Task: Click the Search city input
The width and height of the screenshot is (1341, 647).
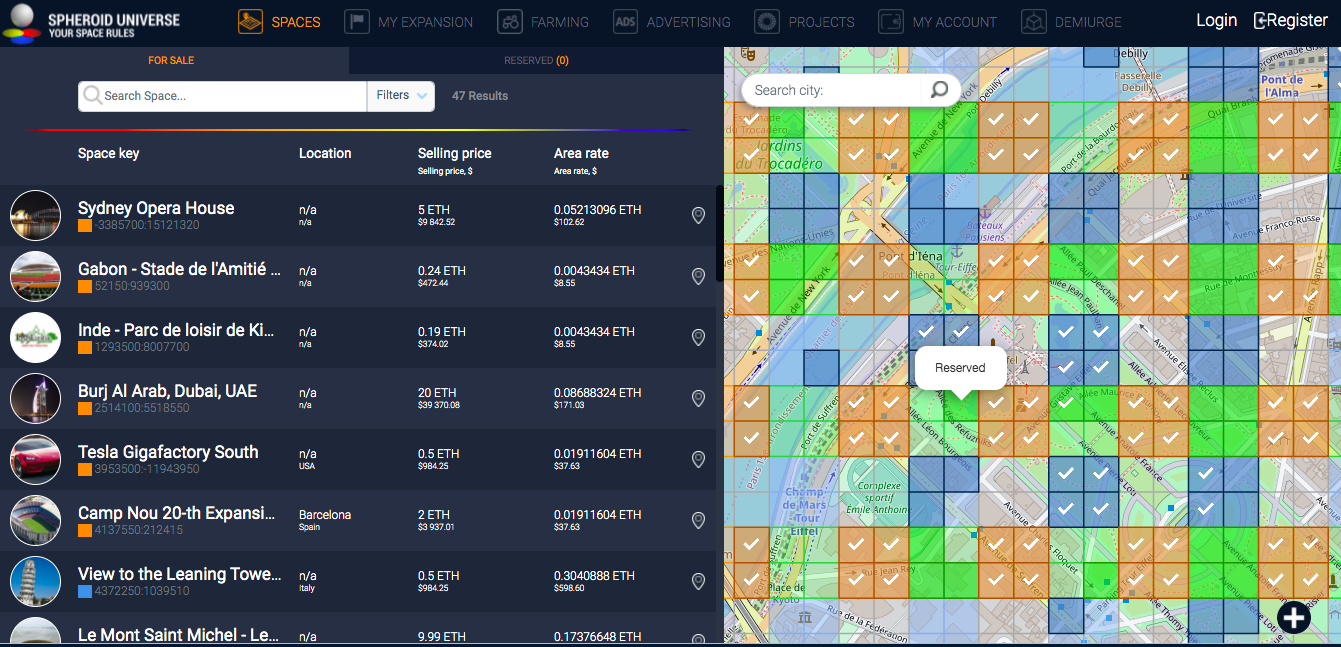Action: point(834,90)
